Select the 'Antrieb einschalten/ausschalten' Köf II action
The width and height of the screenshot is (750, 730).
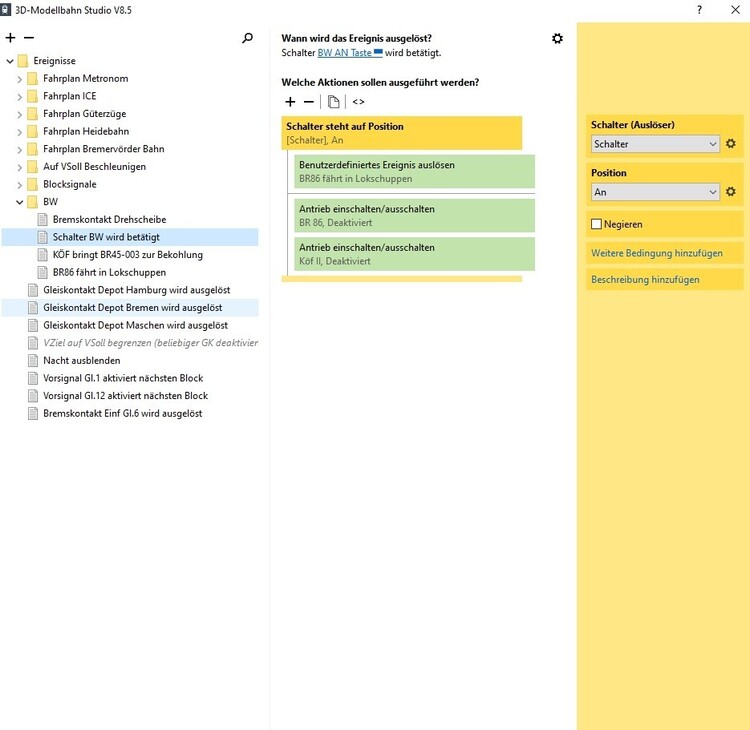pyautogui.click(x=414, y=254)
